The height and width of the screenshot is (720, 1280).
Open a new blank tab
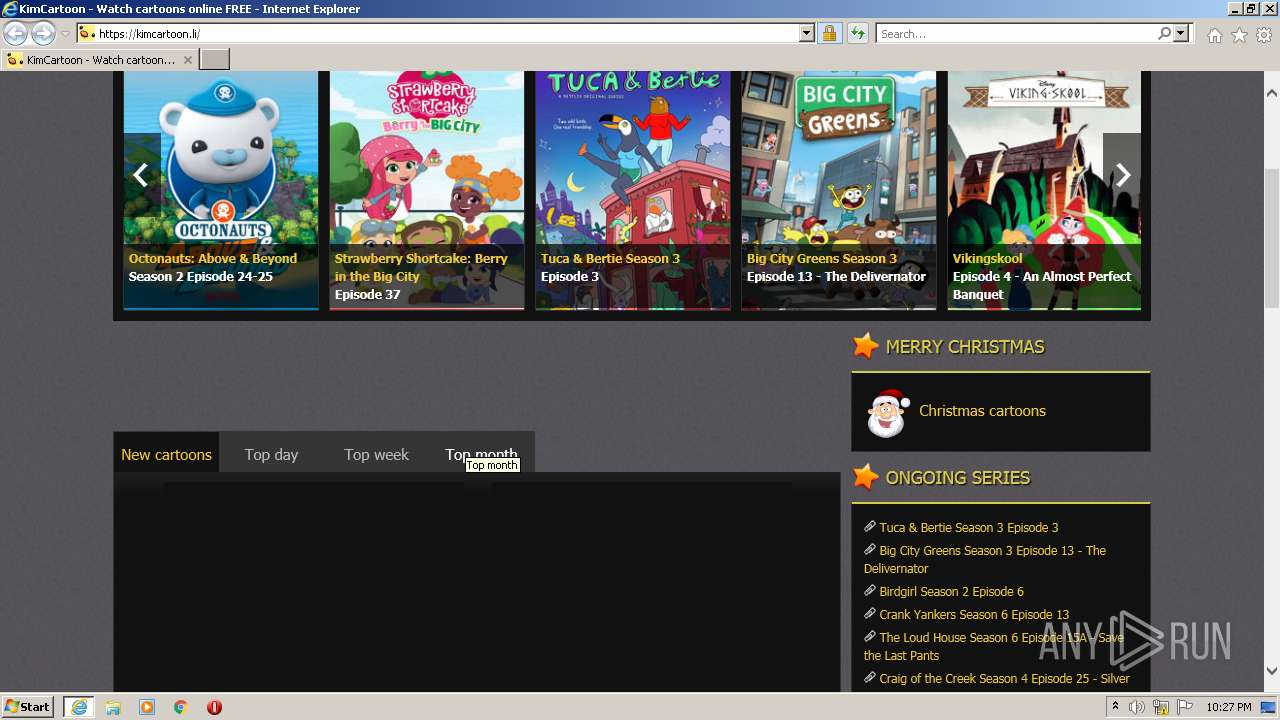click(215, 60)
